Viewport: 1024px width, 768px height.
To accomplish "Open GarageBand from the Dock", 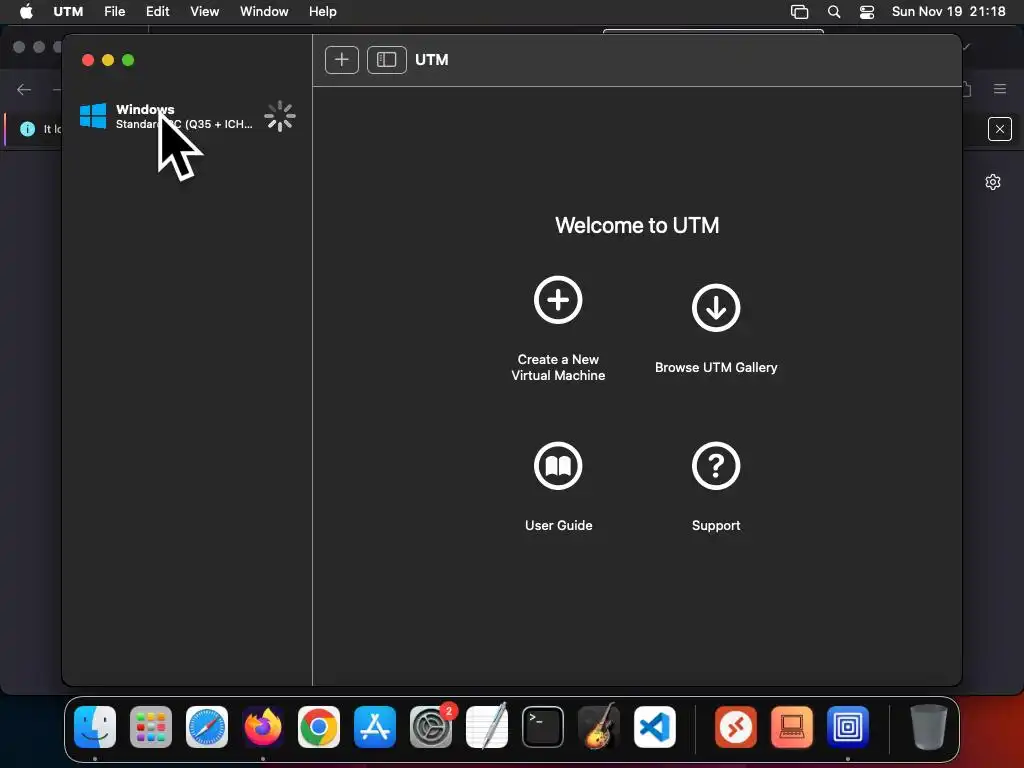I will [598, 727].
